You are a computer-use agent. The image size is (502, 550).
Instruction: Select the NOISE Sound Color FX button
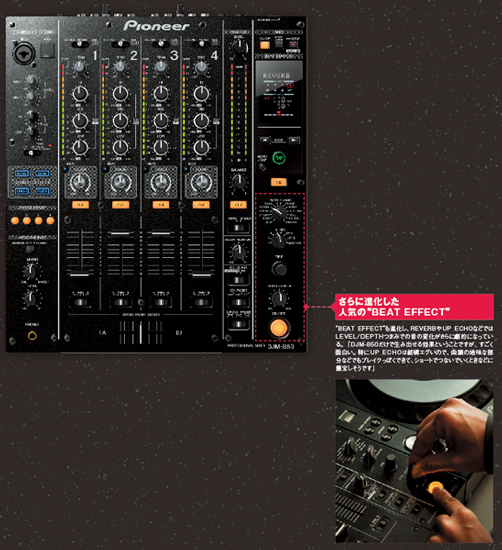coord(22,174)
